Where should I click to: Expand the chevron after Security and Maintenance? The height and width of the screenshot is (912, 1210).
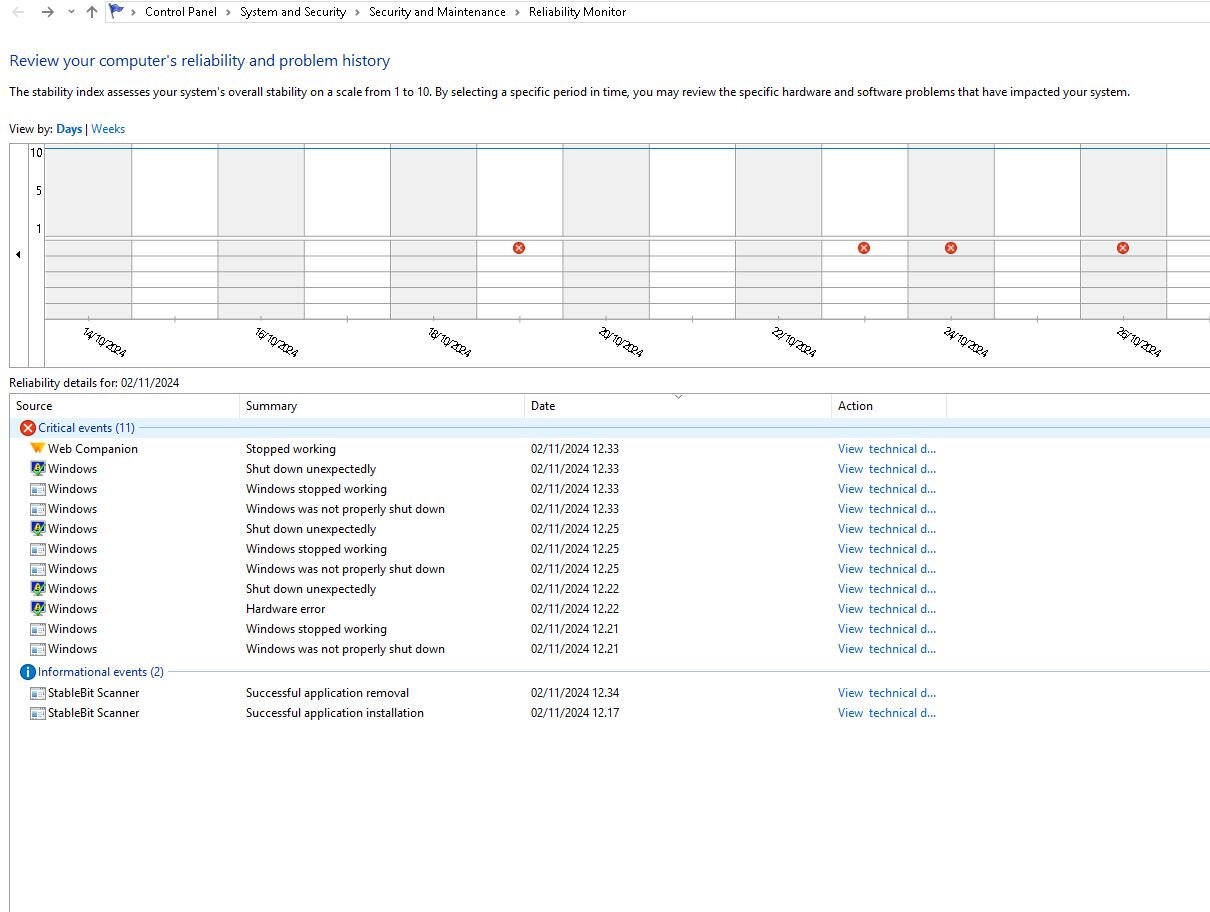point(518,12)
